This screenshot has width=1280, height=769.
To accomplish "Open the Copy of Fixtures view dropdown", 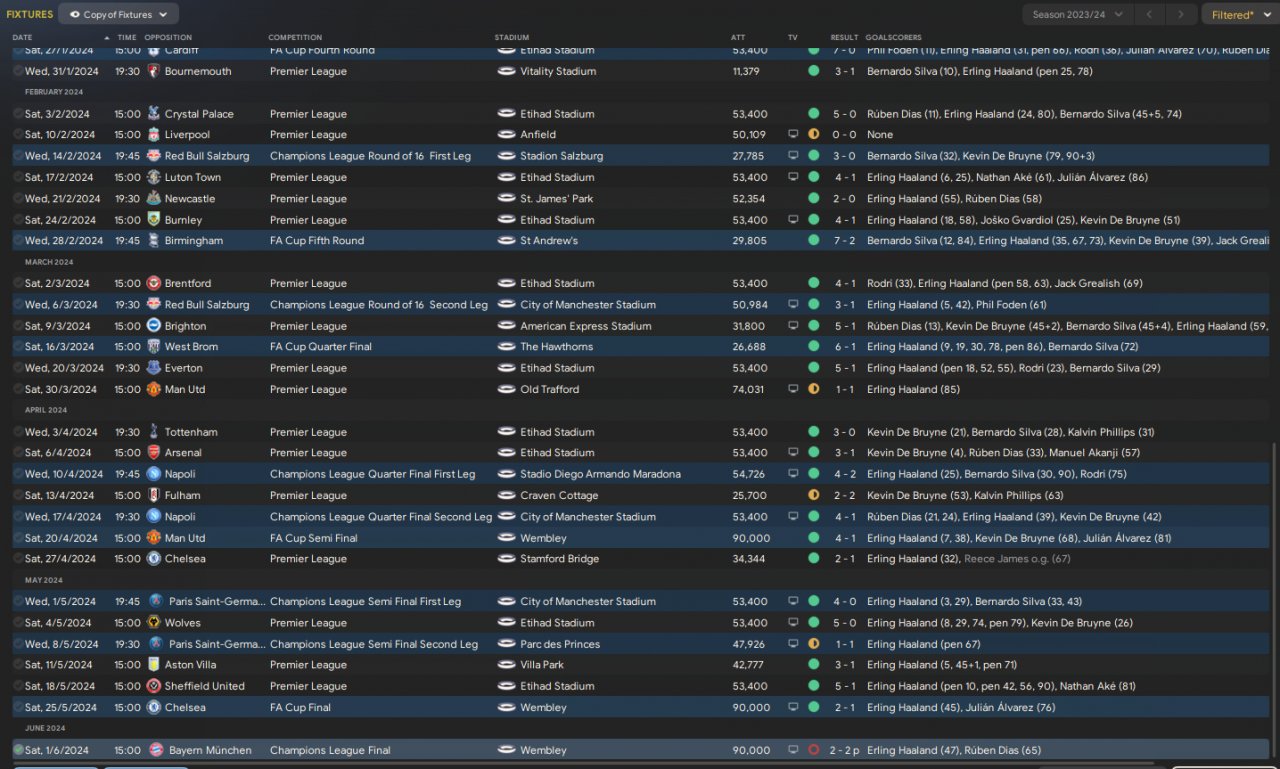I will [x=119, y=14].
